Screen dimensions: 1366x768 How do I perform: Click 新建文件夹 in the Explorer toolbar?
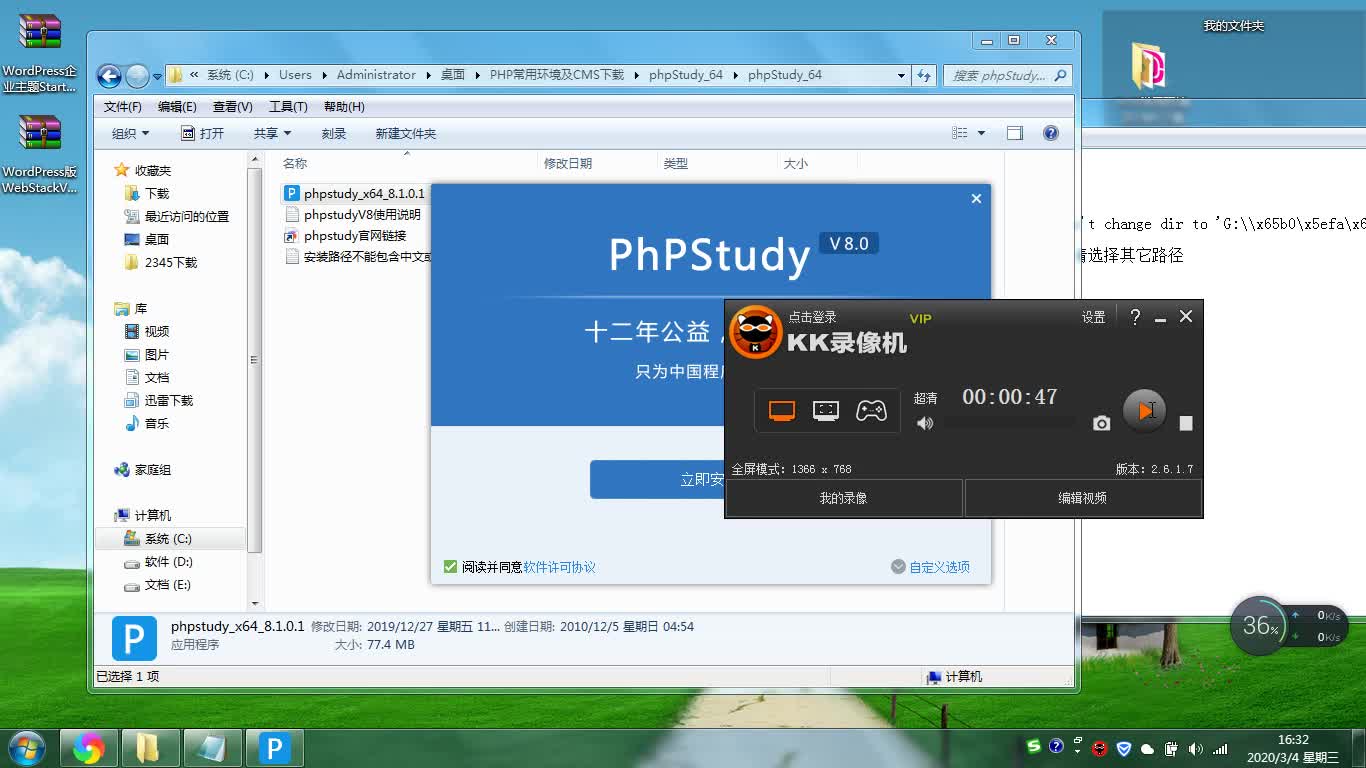point(405,134)
